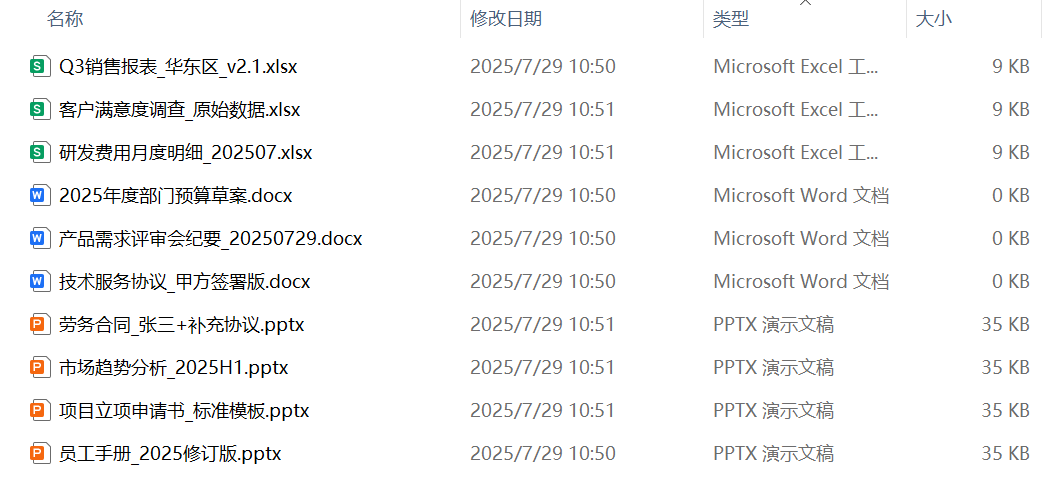Screen dimensions: 1051x484
Task: Click the 大小 column header
Action: [x=934, y=19]
